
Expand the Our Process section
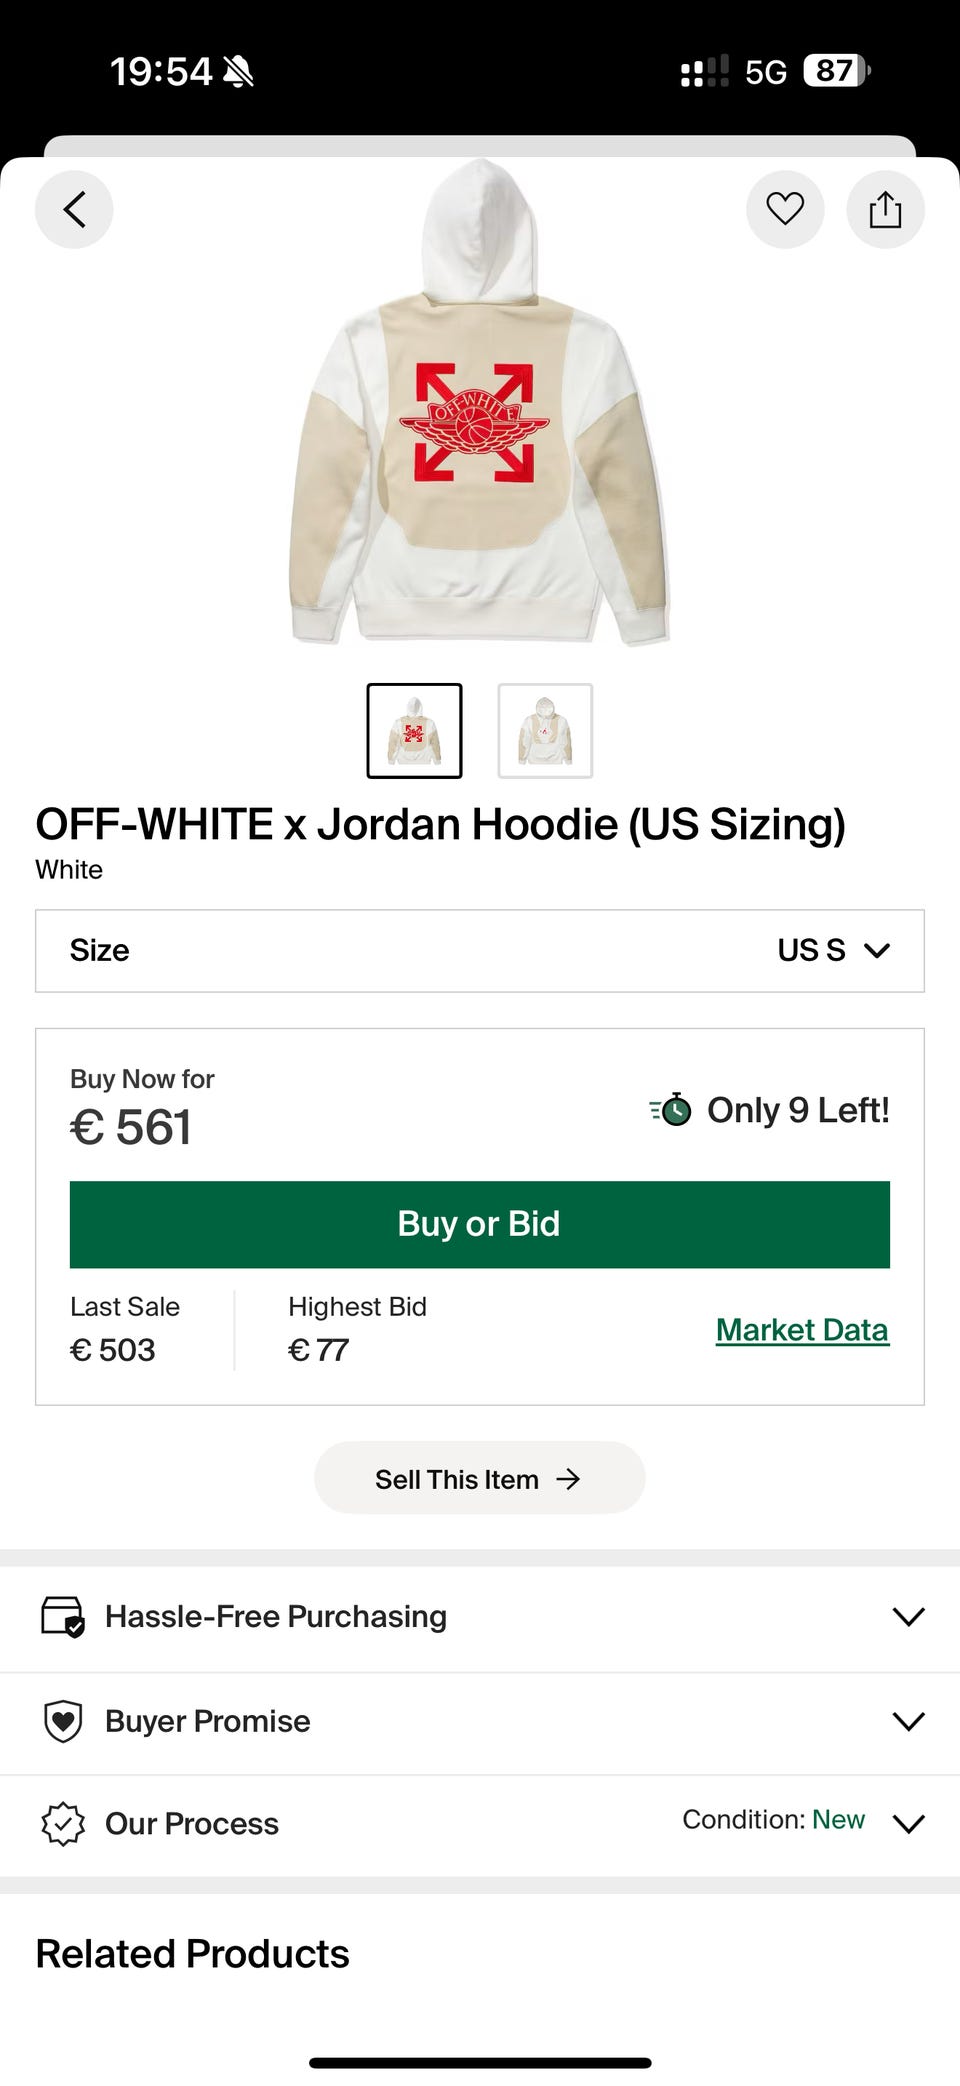480,1824
